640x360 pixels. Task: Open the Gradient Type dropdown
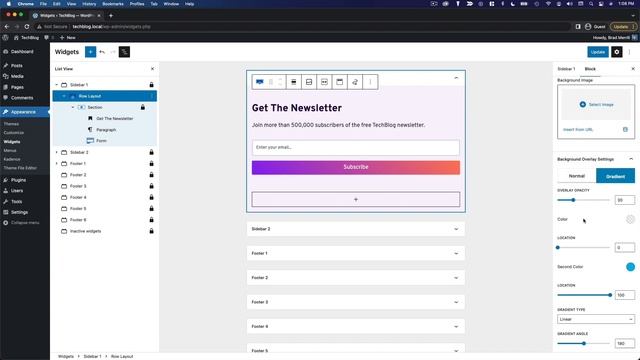pos(596,319)
